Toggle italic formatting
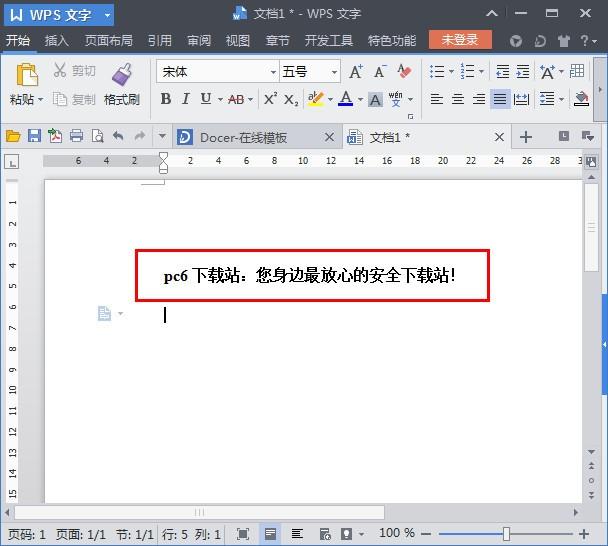The height and width of the screenshot is (546, 608). [186, 99]
